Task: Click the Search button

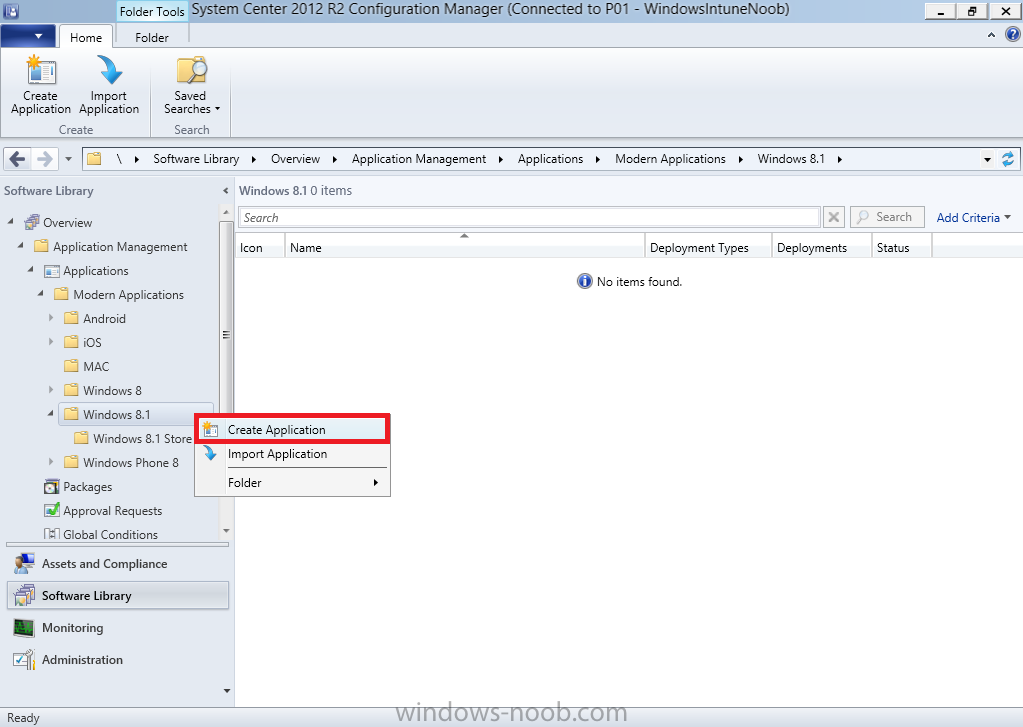Action: (887, 217)
